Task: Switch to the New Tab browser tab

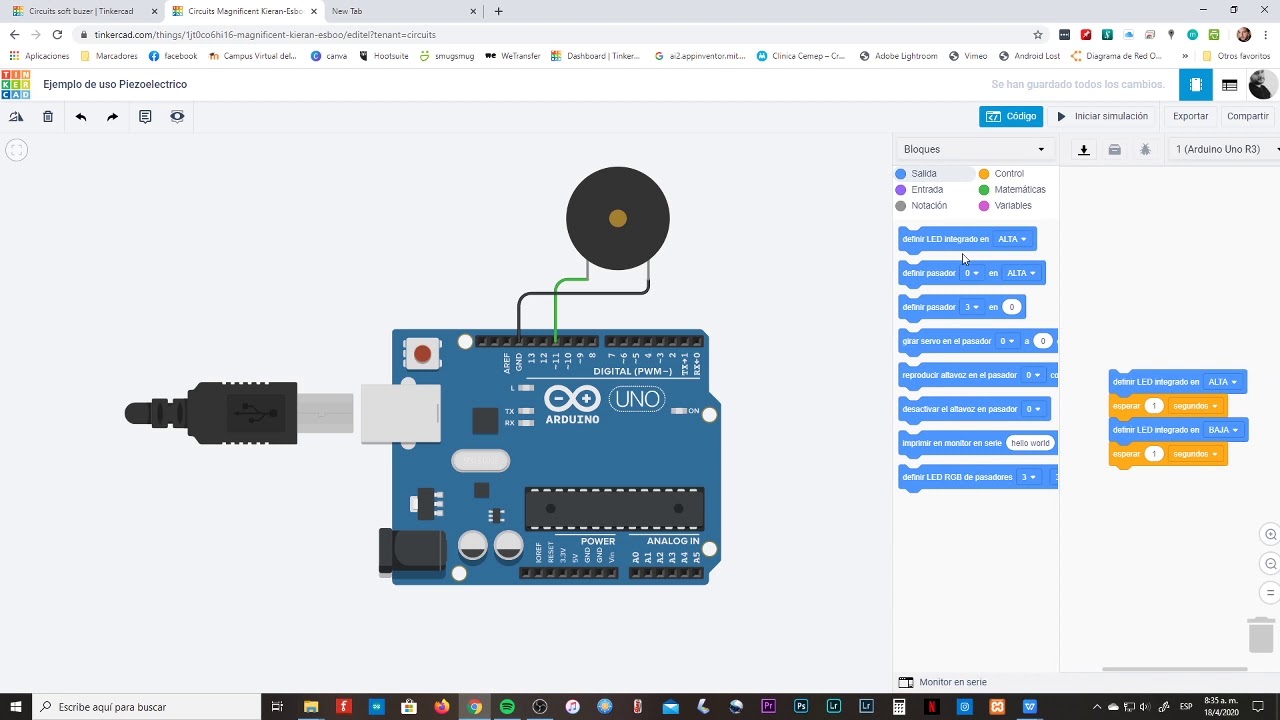Action: (400, 11)
